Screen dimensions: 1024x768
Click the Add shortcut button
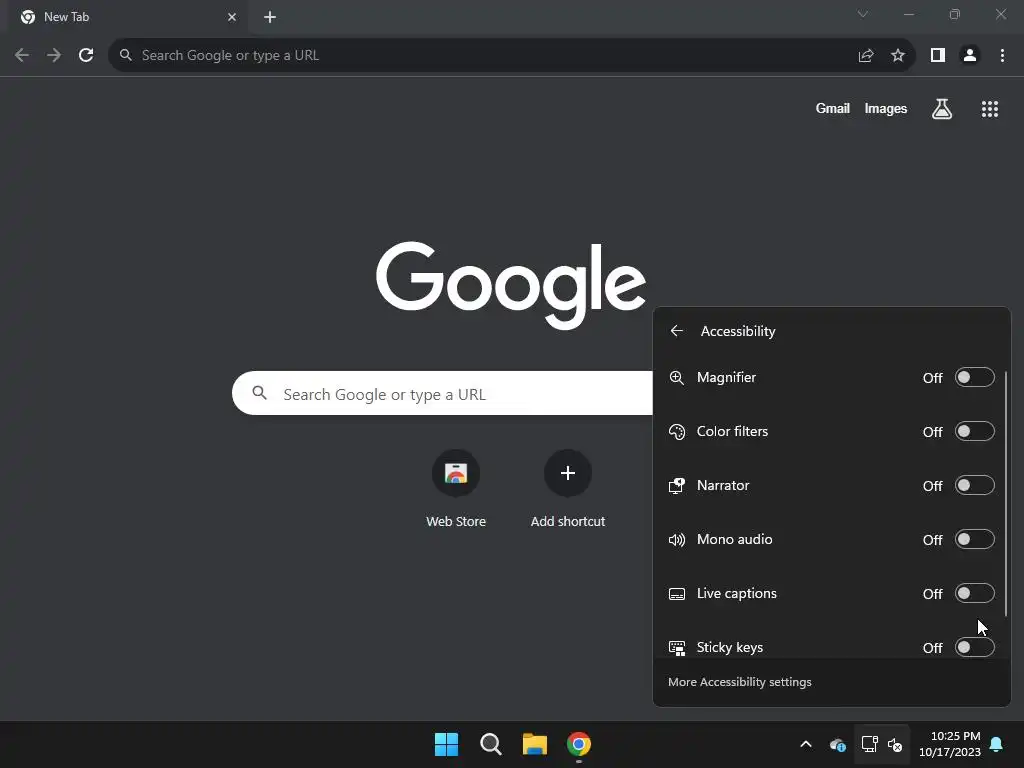click(x=568, y=488)
